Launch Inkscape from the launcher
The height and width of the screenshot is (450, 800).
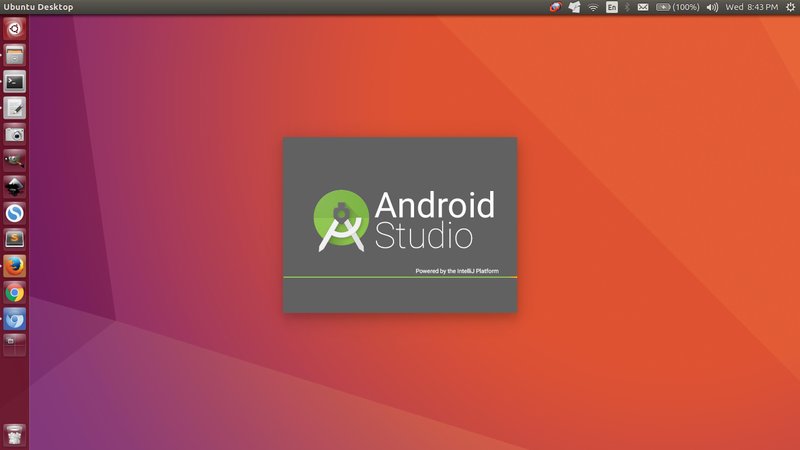coord(14,187)
